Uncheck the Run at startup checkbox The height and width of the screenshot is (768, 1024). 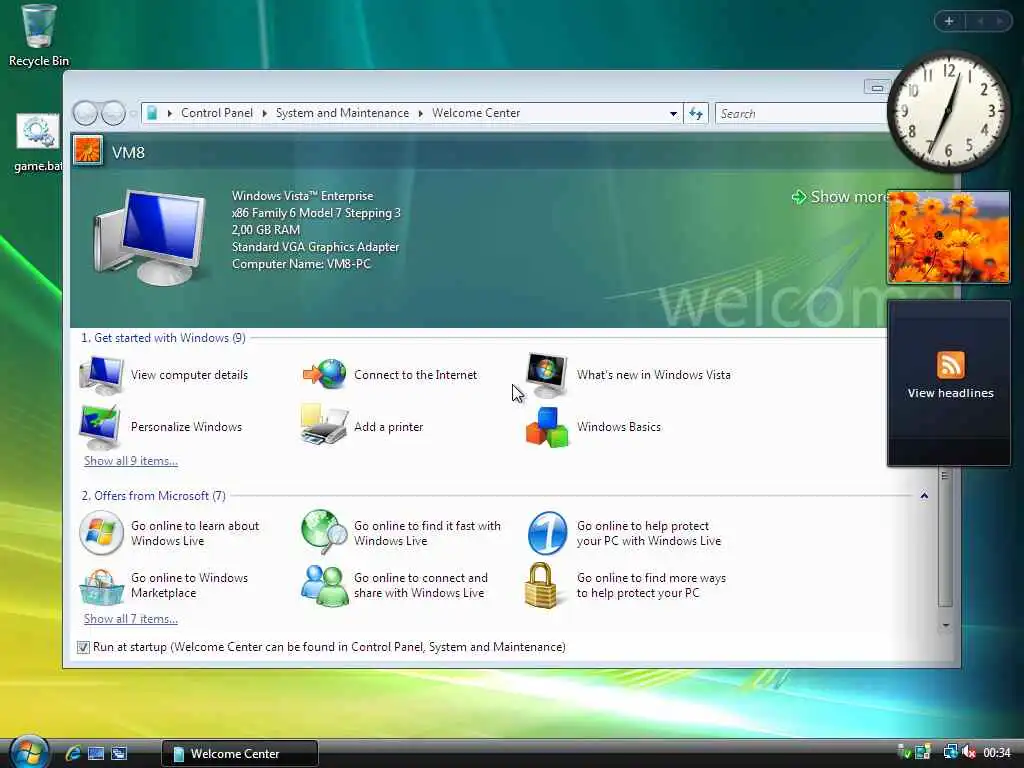point(83,647)
